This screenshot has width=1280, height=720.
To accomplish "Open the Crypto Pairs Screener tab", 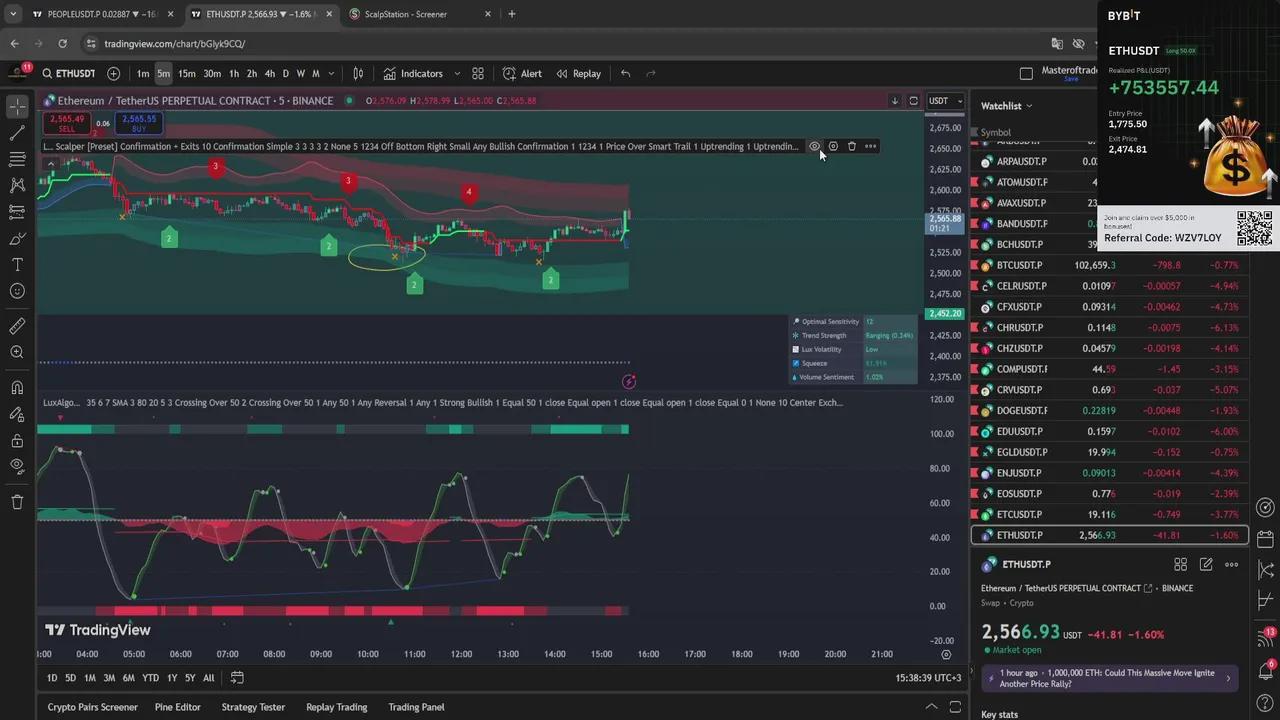I will point(93,707).
